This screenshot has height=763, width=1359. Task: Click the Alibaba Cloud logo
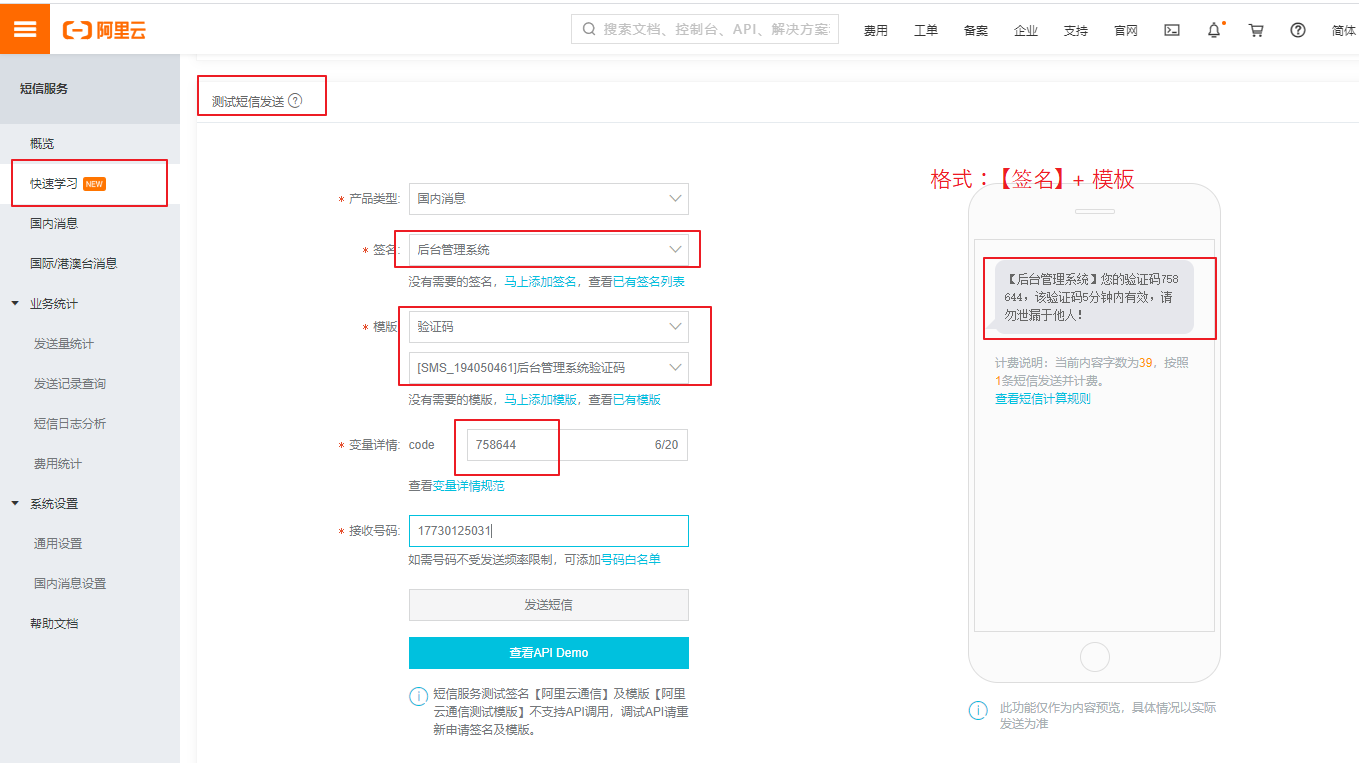(x=105, y=30)
